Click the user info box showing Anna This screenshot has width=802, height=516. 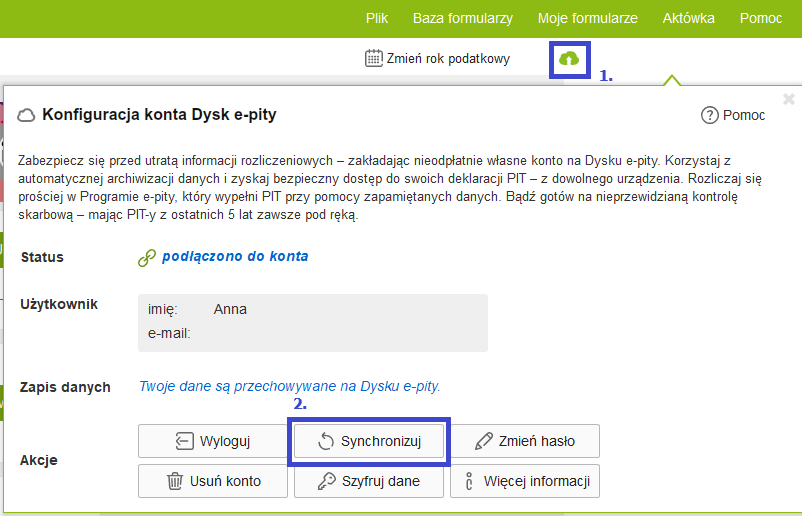(312, 322)
